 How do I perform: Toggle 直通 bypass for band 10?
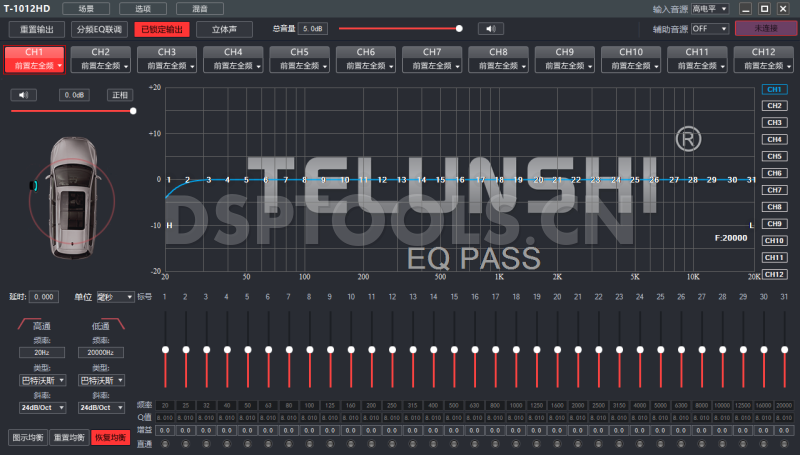tap(351, 444)
